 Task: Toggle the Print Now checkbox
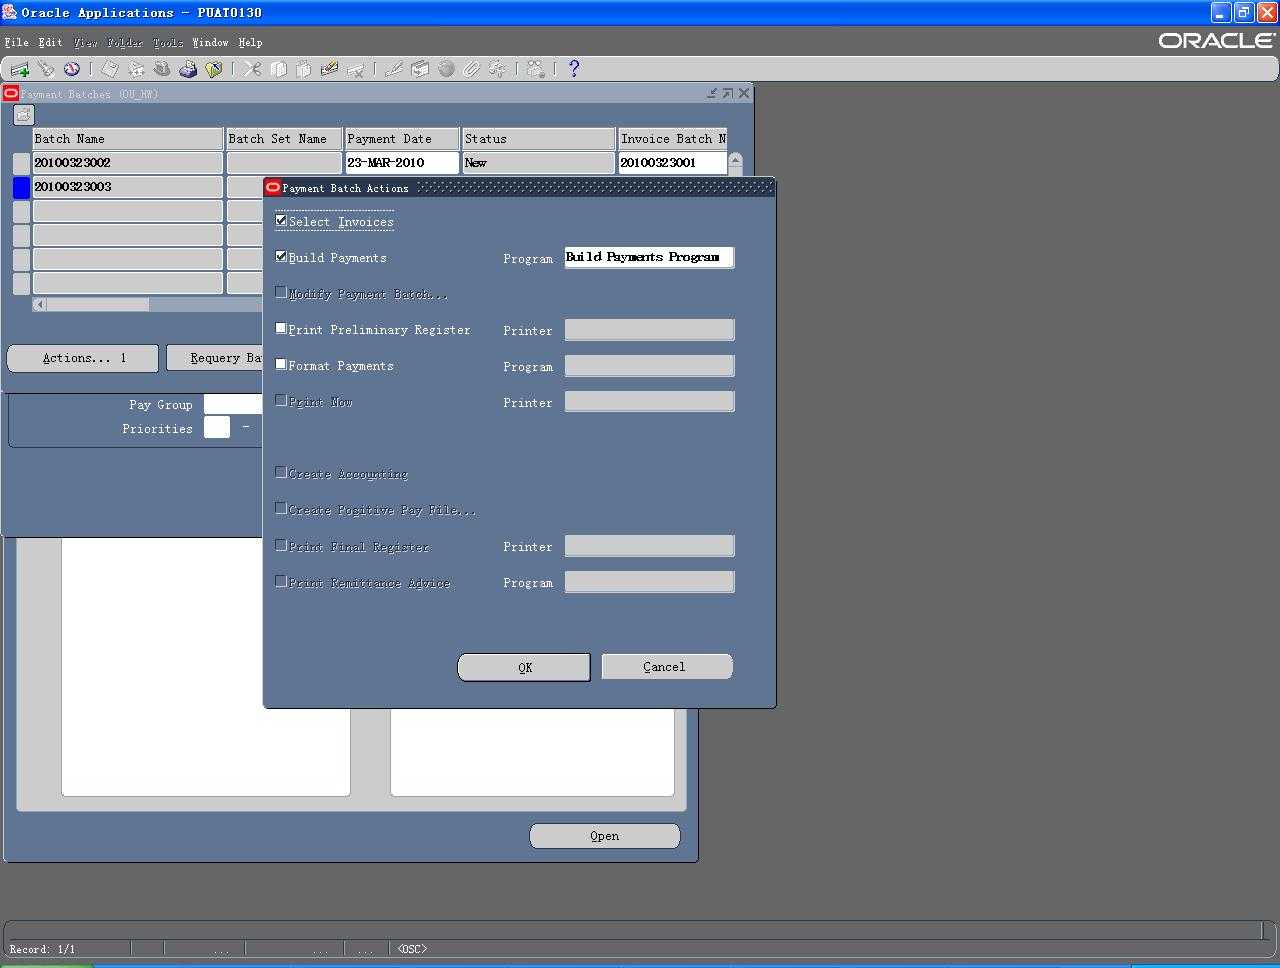[x=281, y=400]
